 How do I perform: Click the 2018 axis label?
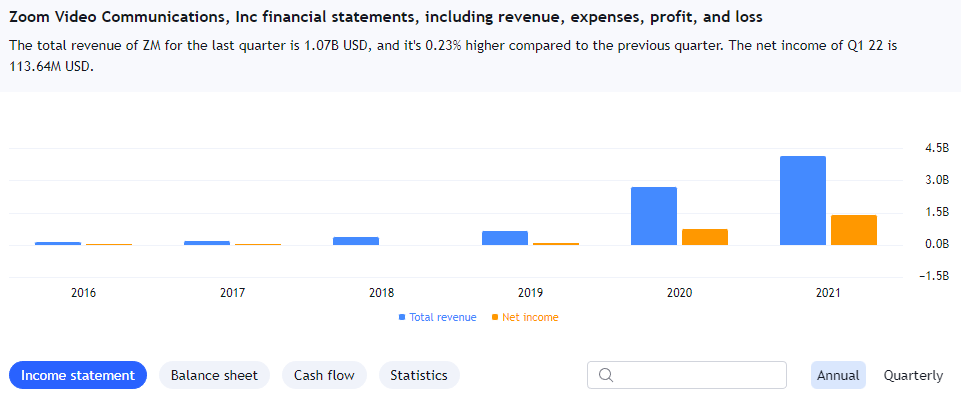(381, 293)
